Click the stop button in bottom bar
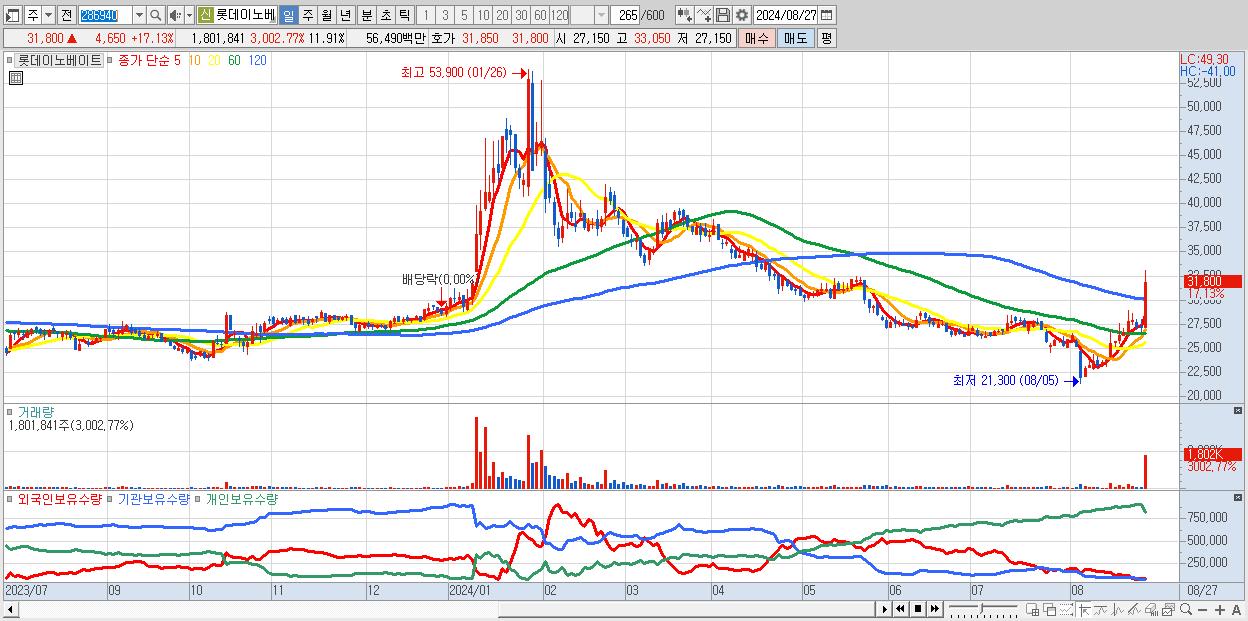Screen dimensions: 1248x621 (918, 609)
